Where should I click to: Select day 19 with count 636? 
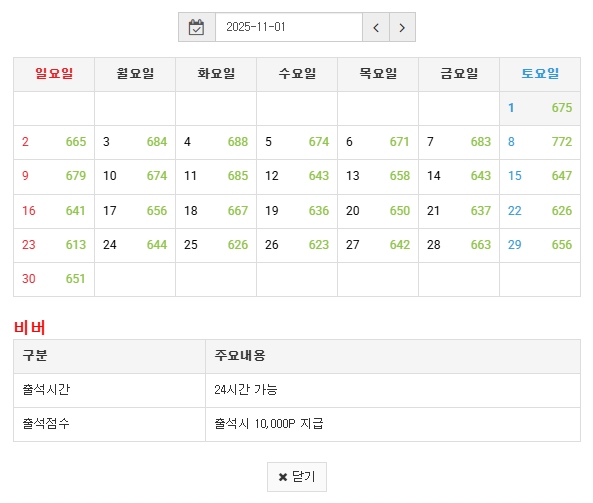(297, 211)
